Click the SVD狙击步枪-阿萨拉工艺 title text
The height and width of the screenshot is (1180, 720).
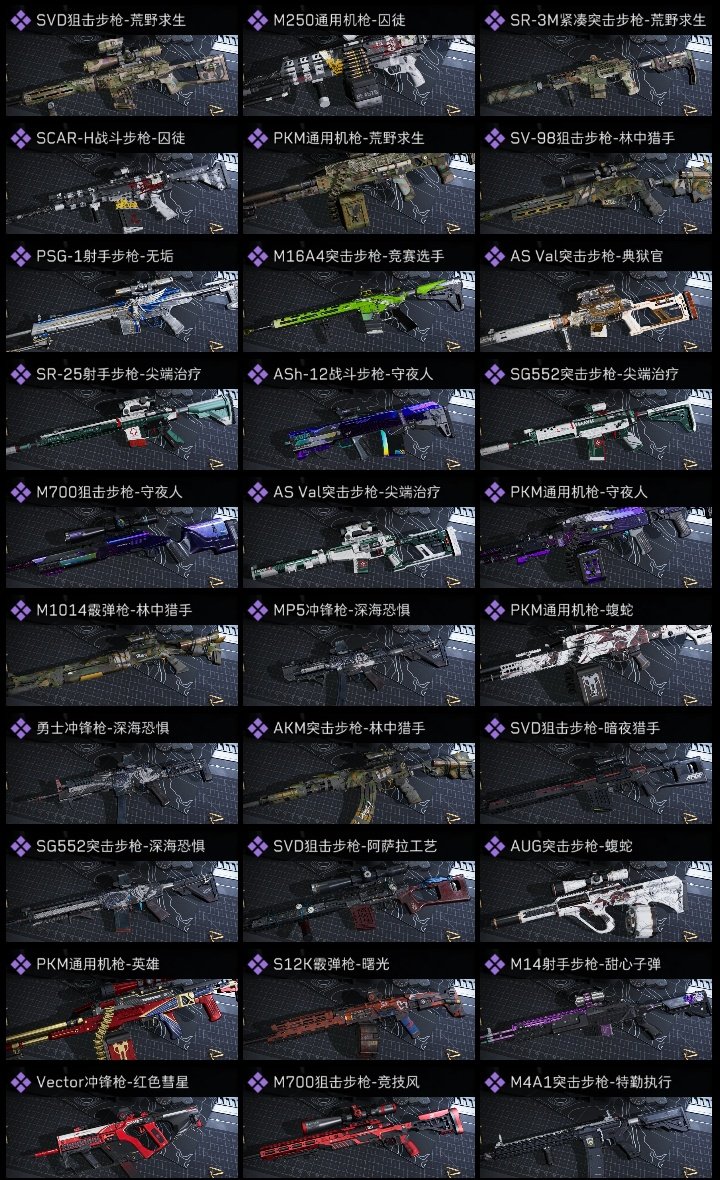354,846
